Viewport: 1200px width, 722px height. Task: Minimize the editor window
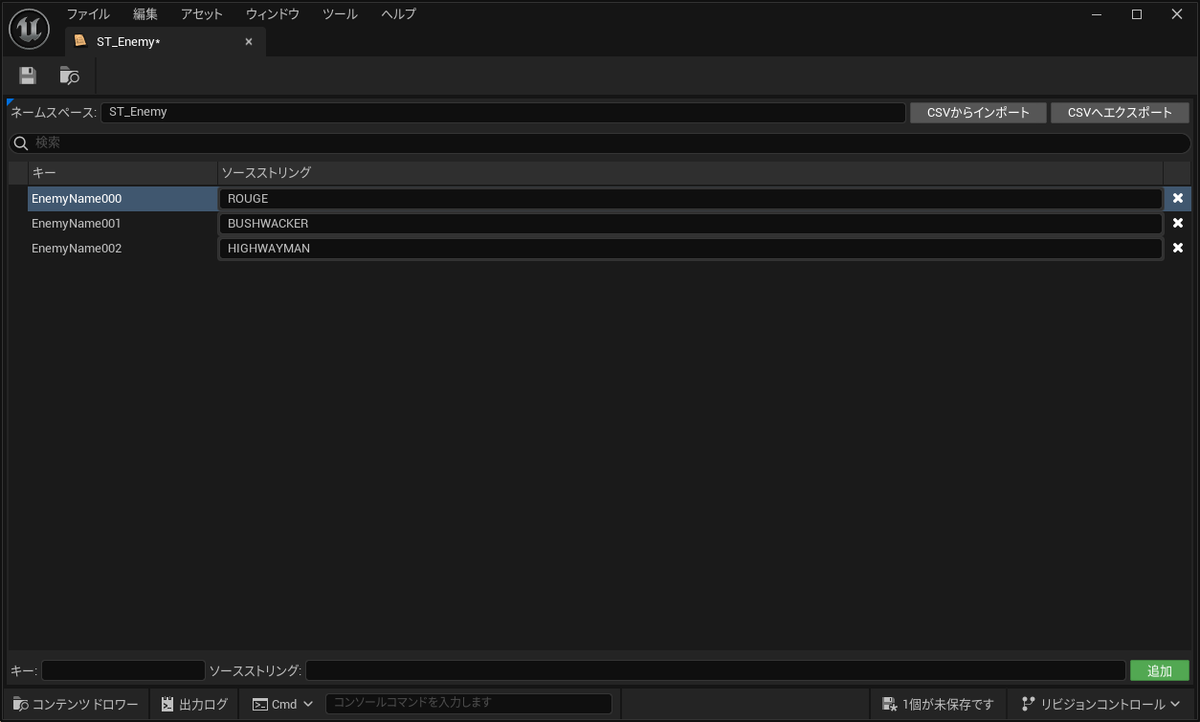(x=1097, y=14)
